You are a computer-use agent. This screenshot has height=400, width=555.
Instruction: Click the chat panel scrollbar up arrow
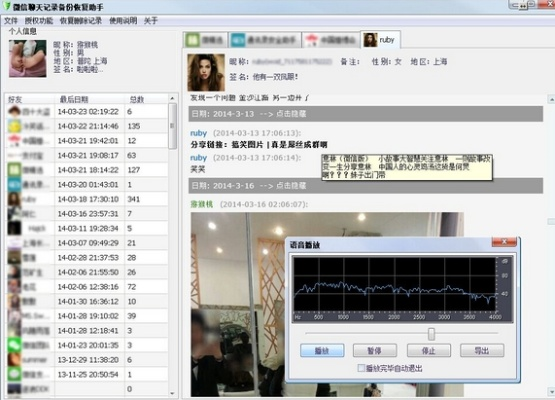551,99
